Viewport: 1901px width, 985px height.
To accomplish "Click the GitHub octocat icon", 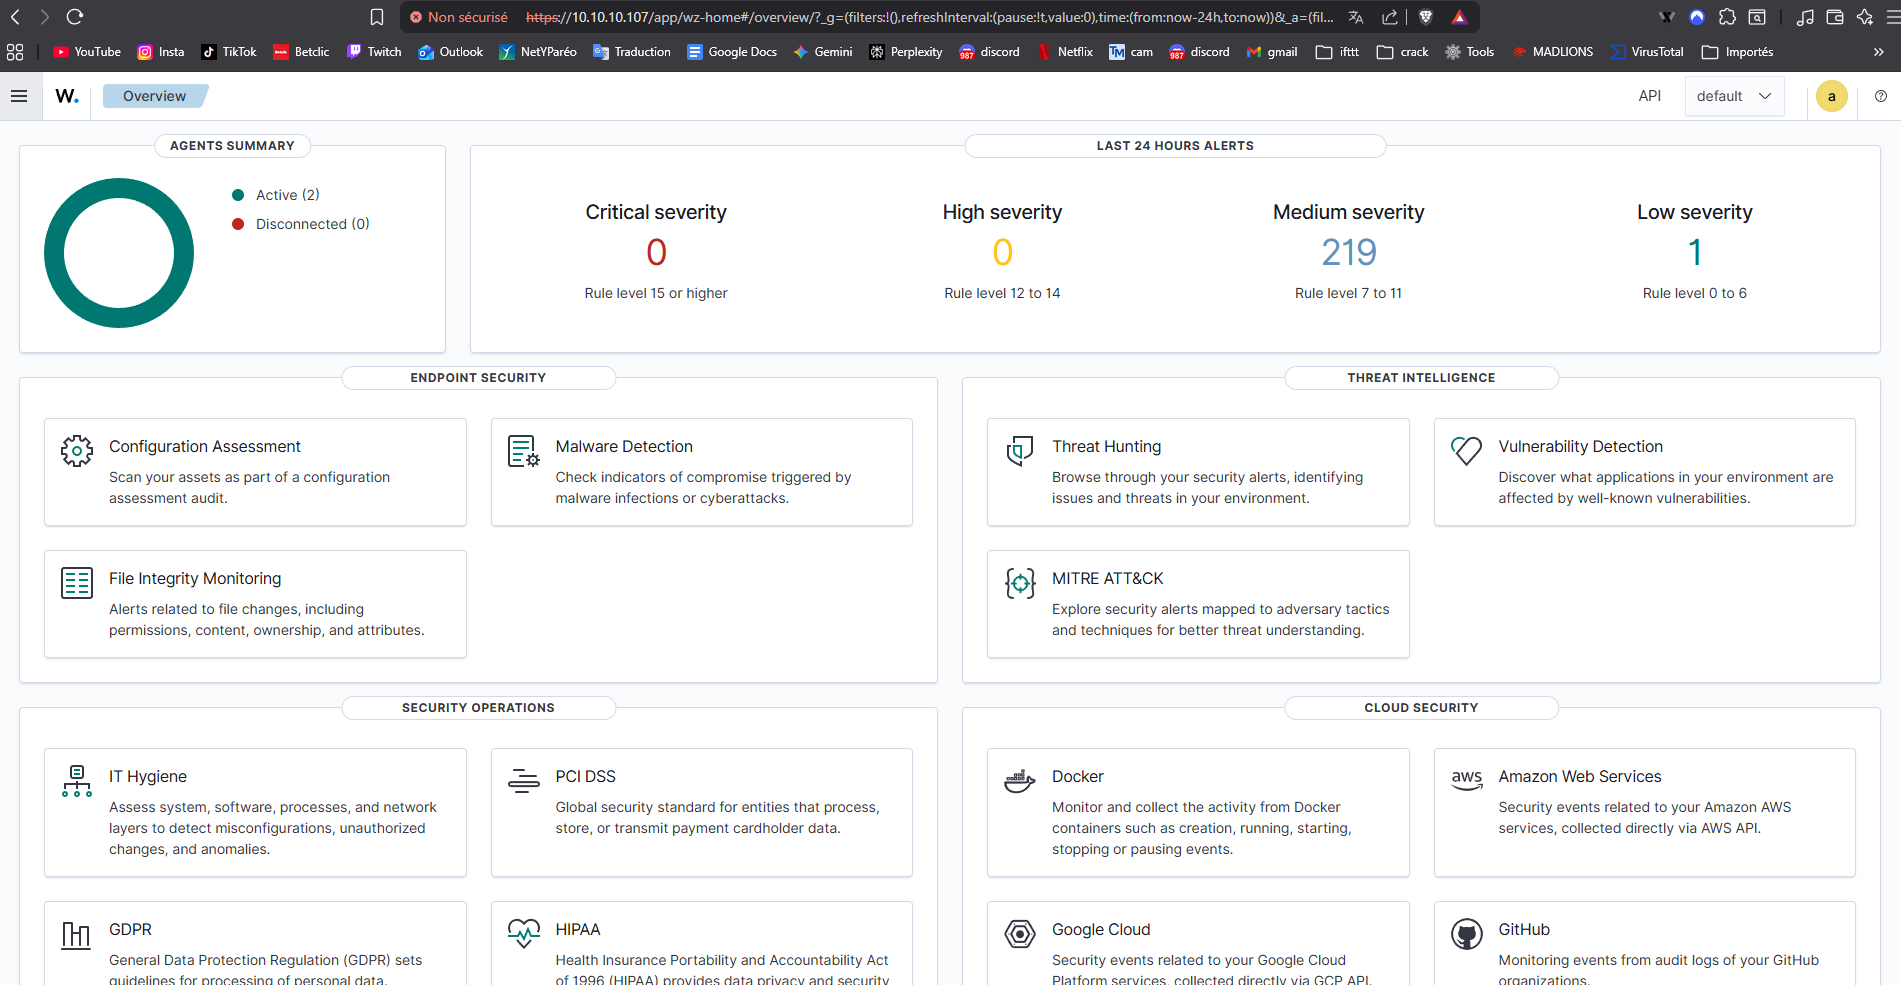I will pos(1467,934).
